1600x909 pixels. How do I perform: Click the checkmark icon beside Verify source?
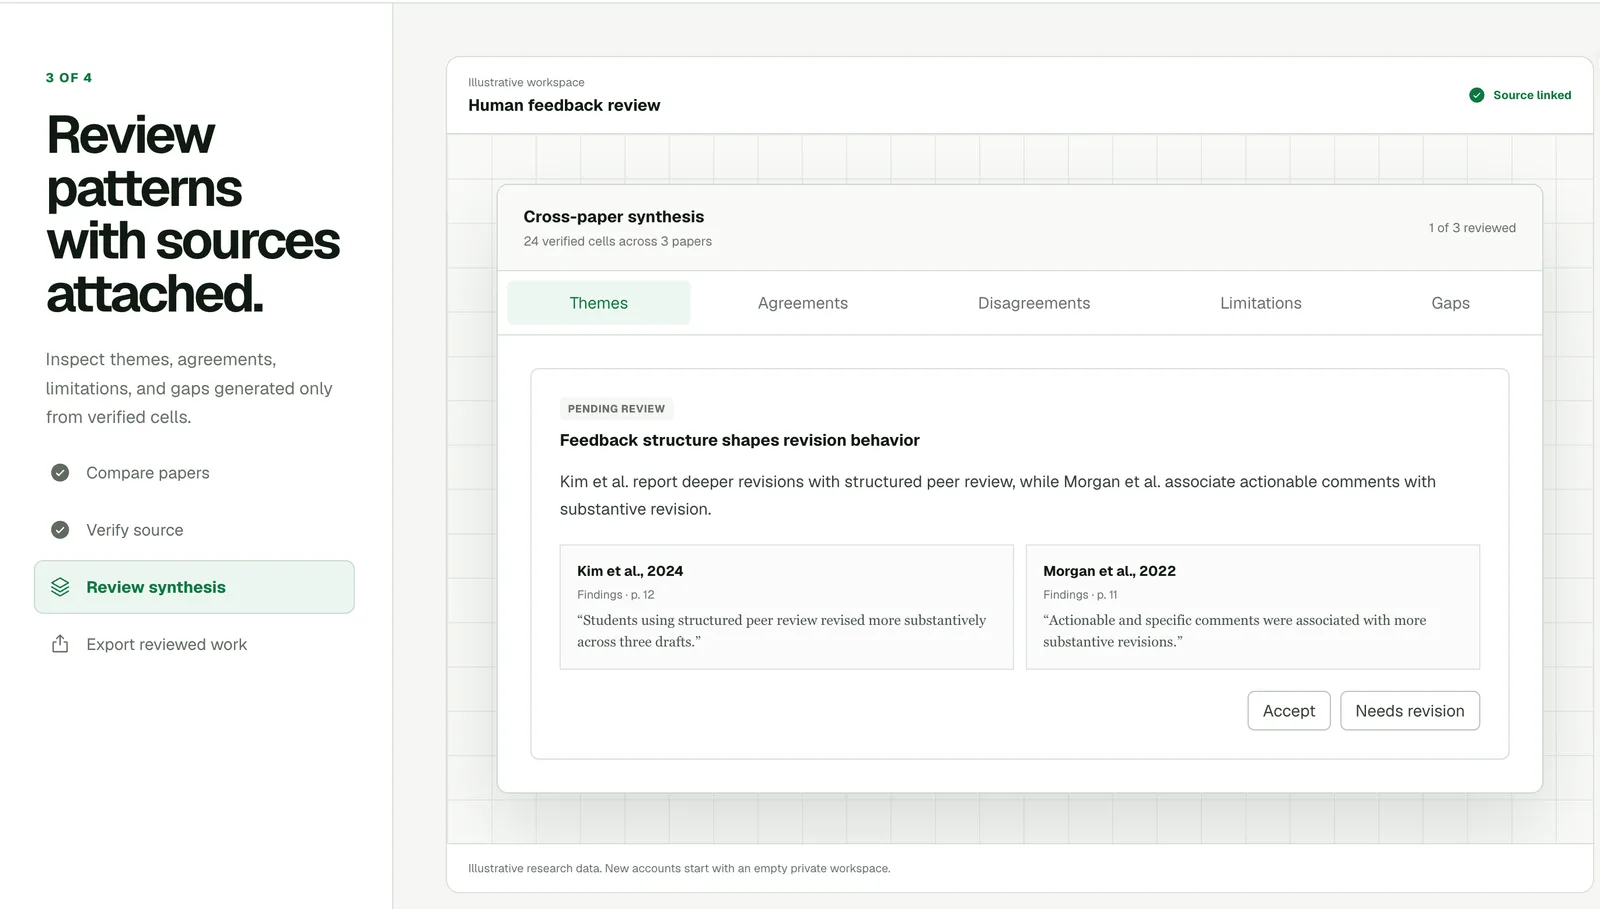(x=60, y=529)
